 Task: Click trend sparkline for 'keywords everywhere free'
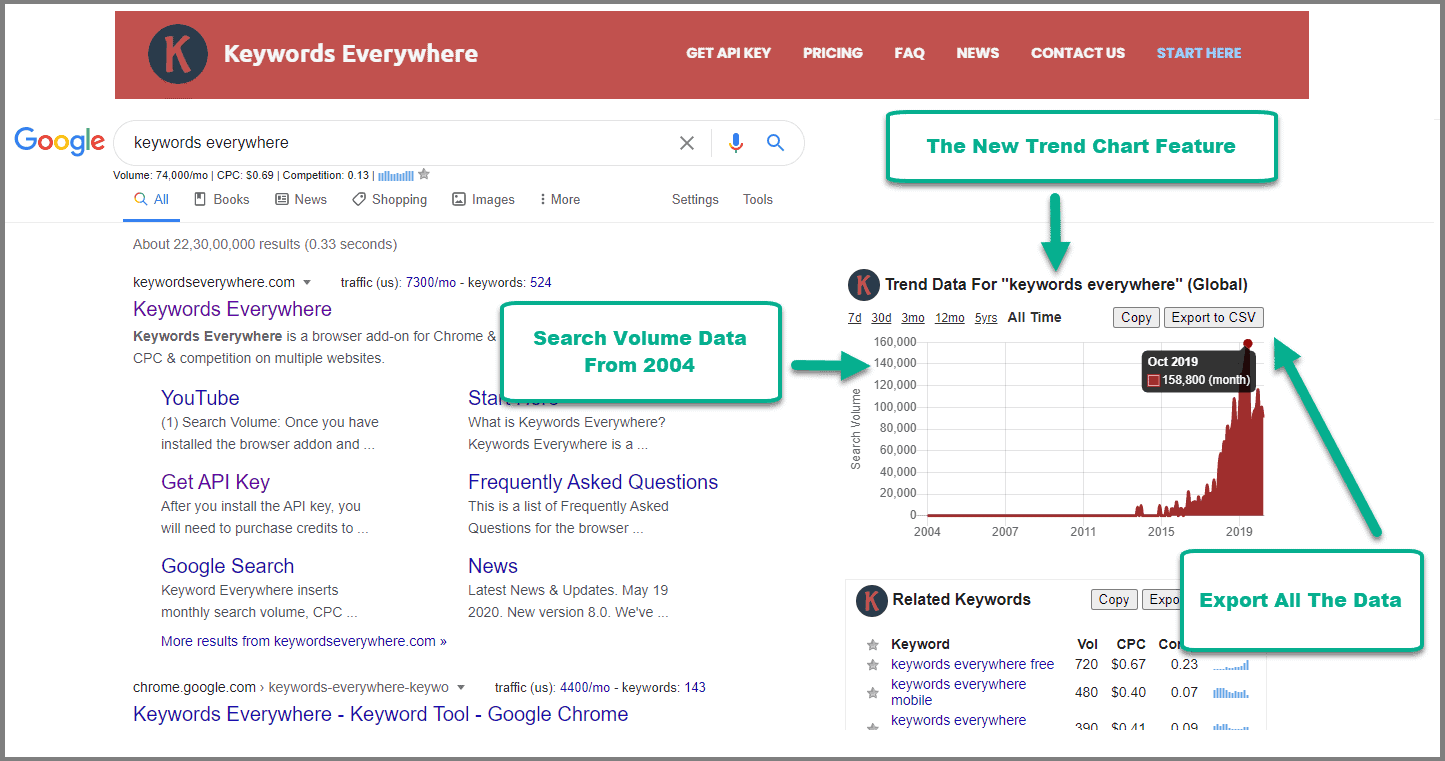[1231, 665]
